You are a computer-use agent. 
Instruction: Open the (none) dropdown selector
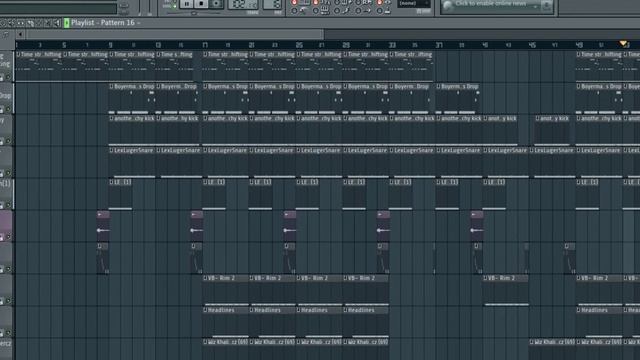click(x=414, y=3)
